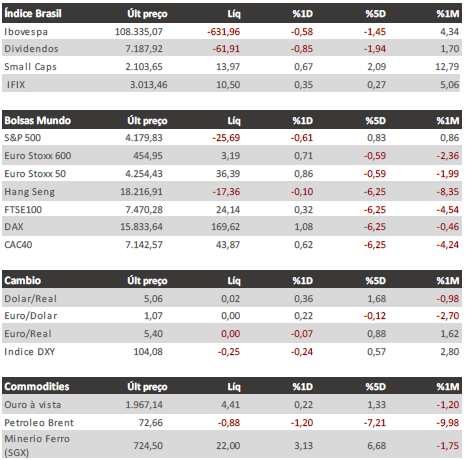This screenshot has height=460, width=466.
Task: Select the CAC40 %1M value -4,24
Action: pos(448,245)
